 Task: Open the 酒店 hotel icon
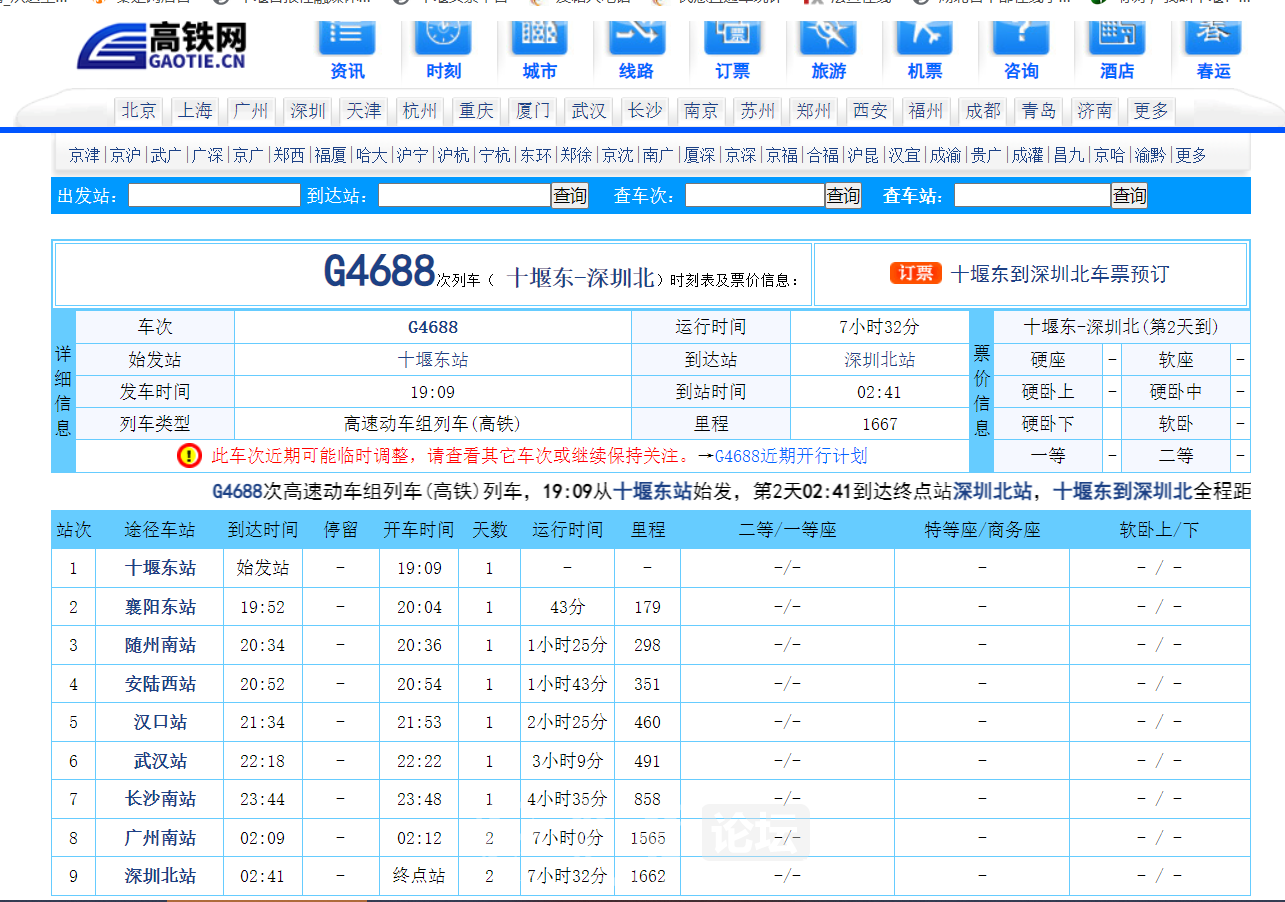coord(1117,50)
